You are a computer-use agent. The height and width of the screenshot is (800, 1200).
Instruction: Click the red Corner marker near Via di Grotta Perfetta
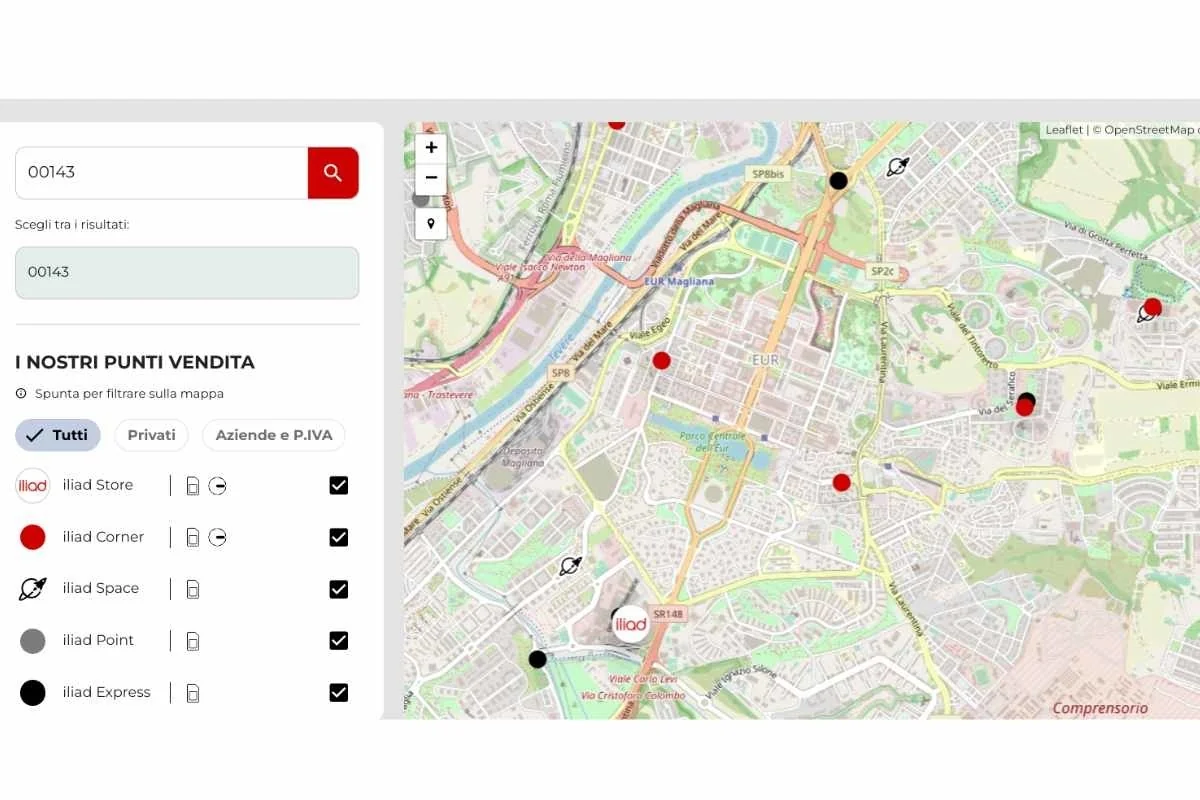pyautogui.click(x=1153, y=306)
